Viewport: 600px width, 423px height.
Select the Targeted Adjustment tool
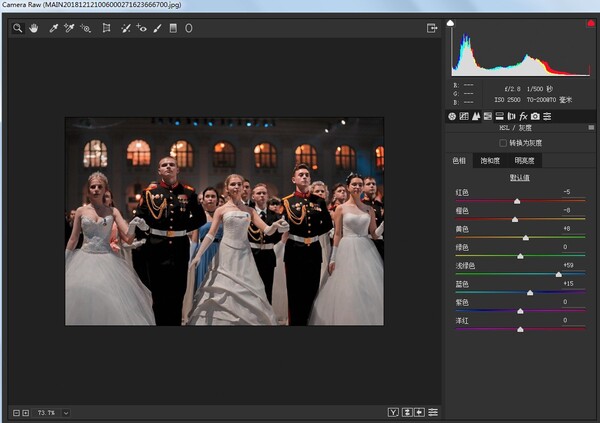coord(85,28)
